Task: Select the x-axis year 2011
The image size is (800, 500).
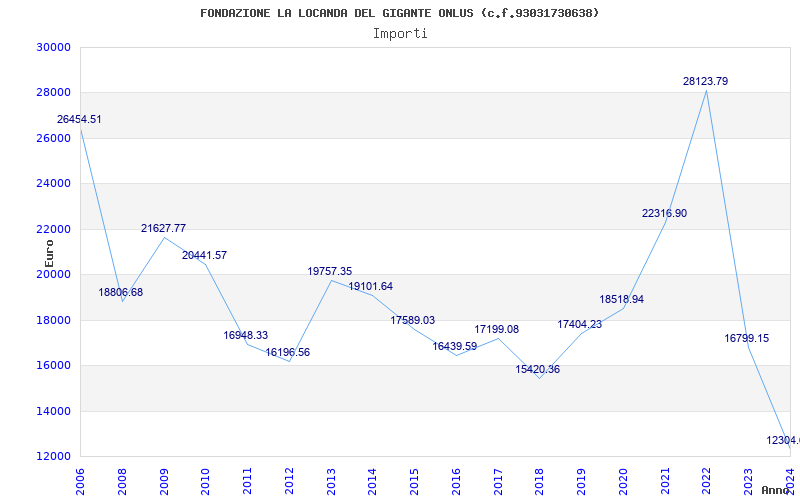Action: pyautogui.click(x=247, y=481)
